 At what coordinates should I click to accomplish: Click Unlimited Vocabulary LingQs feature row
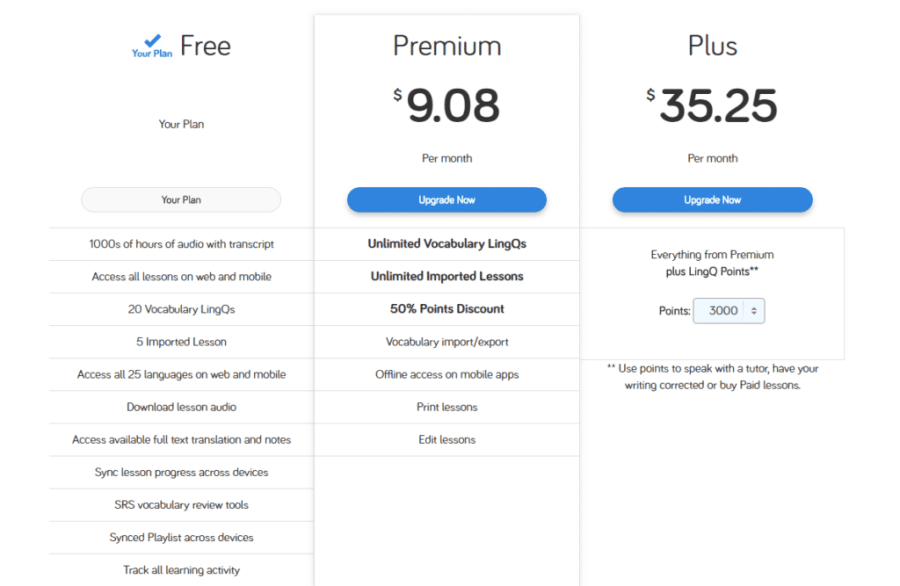446,244
